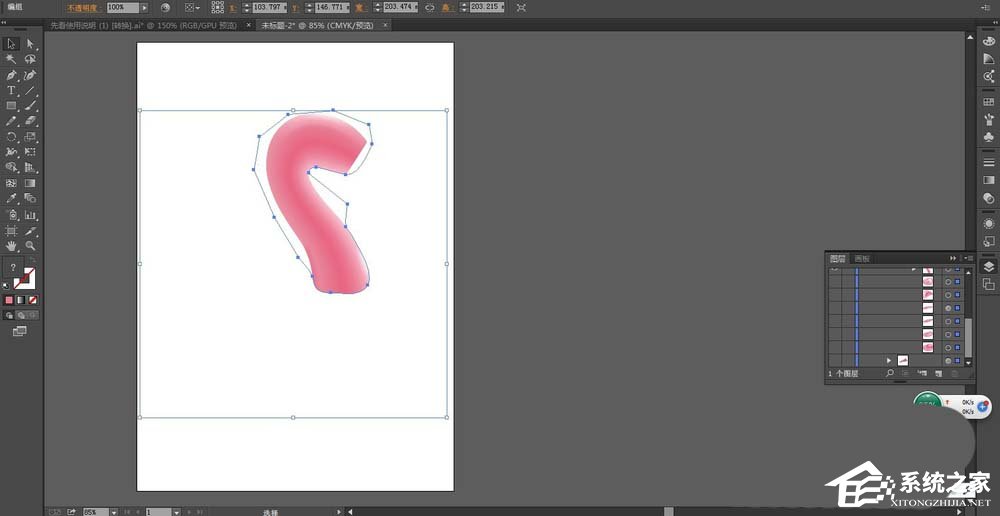Select the Pencil tool
The width and height of the screenshot is (1000, 516).
11,121
